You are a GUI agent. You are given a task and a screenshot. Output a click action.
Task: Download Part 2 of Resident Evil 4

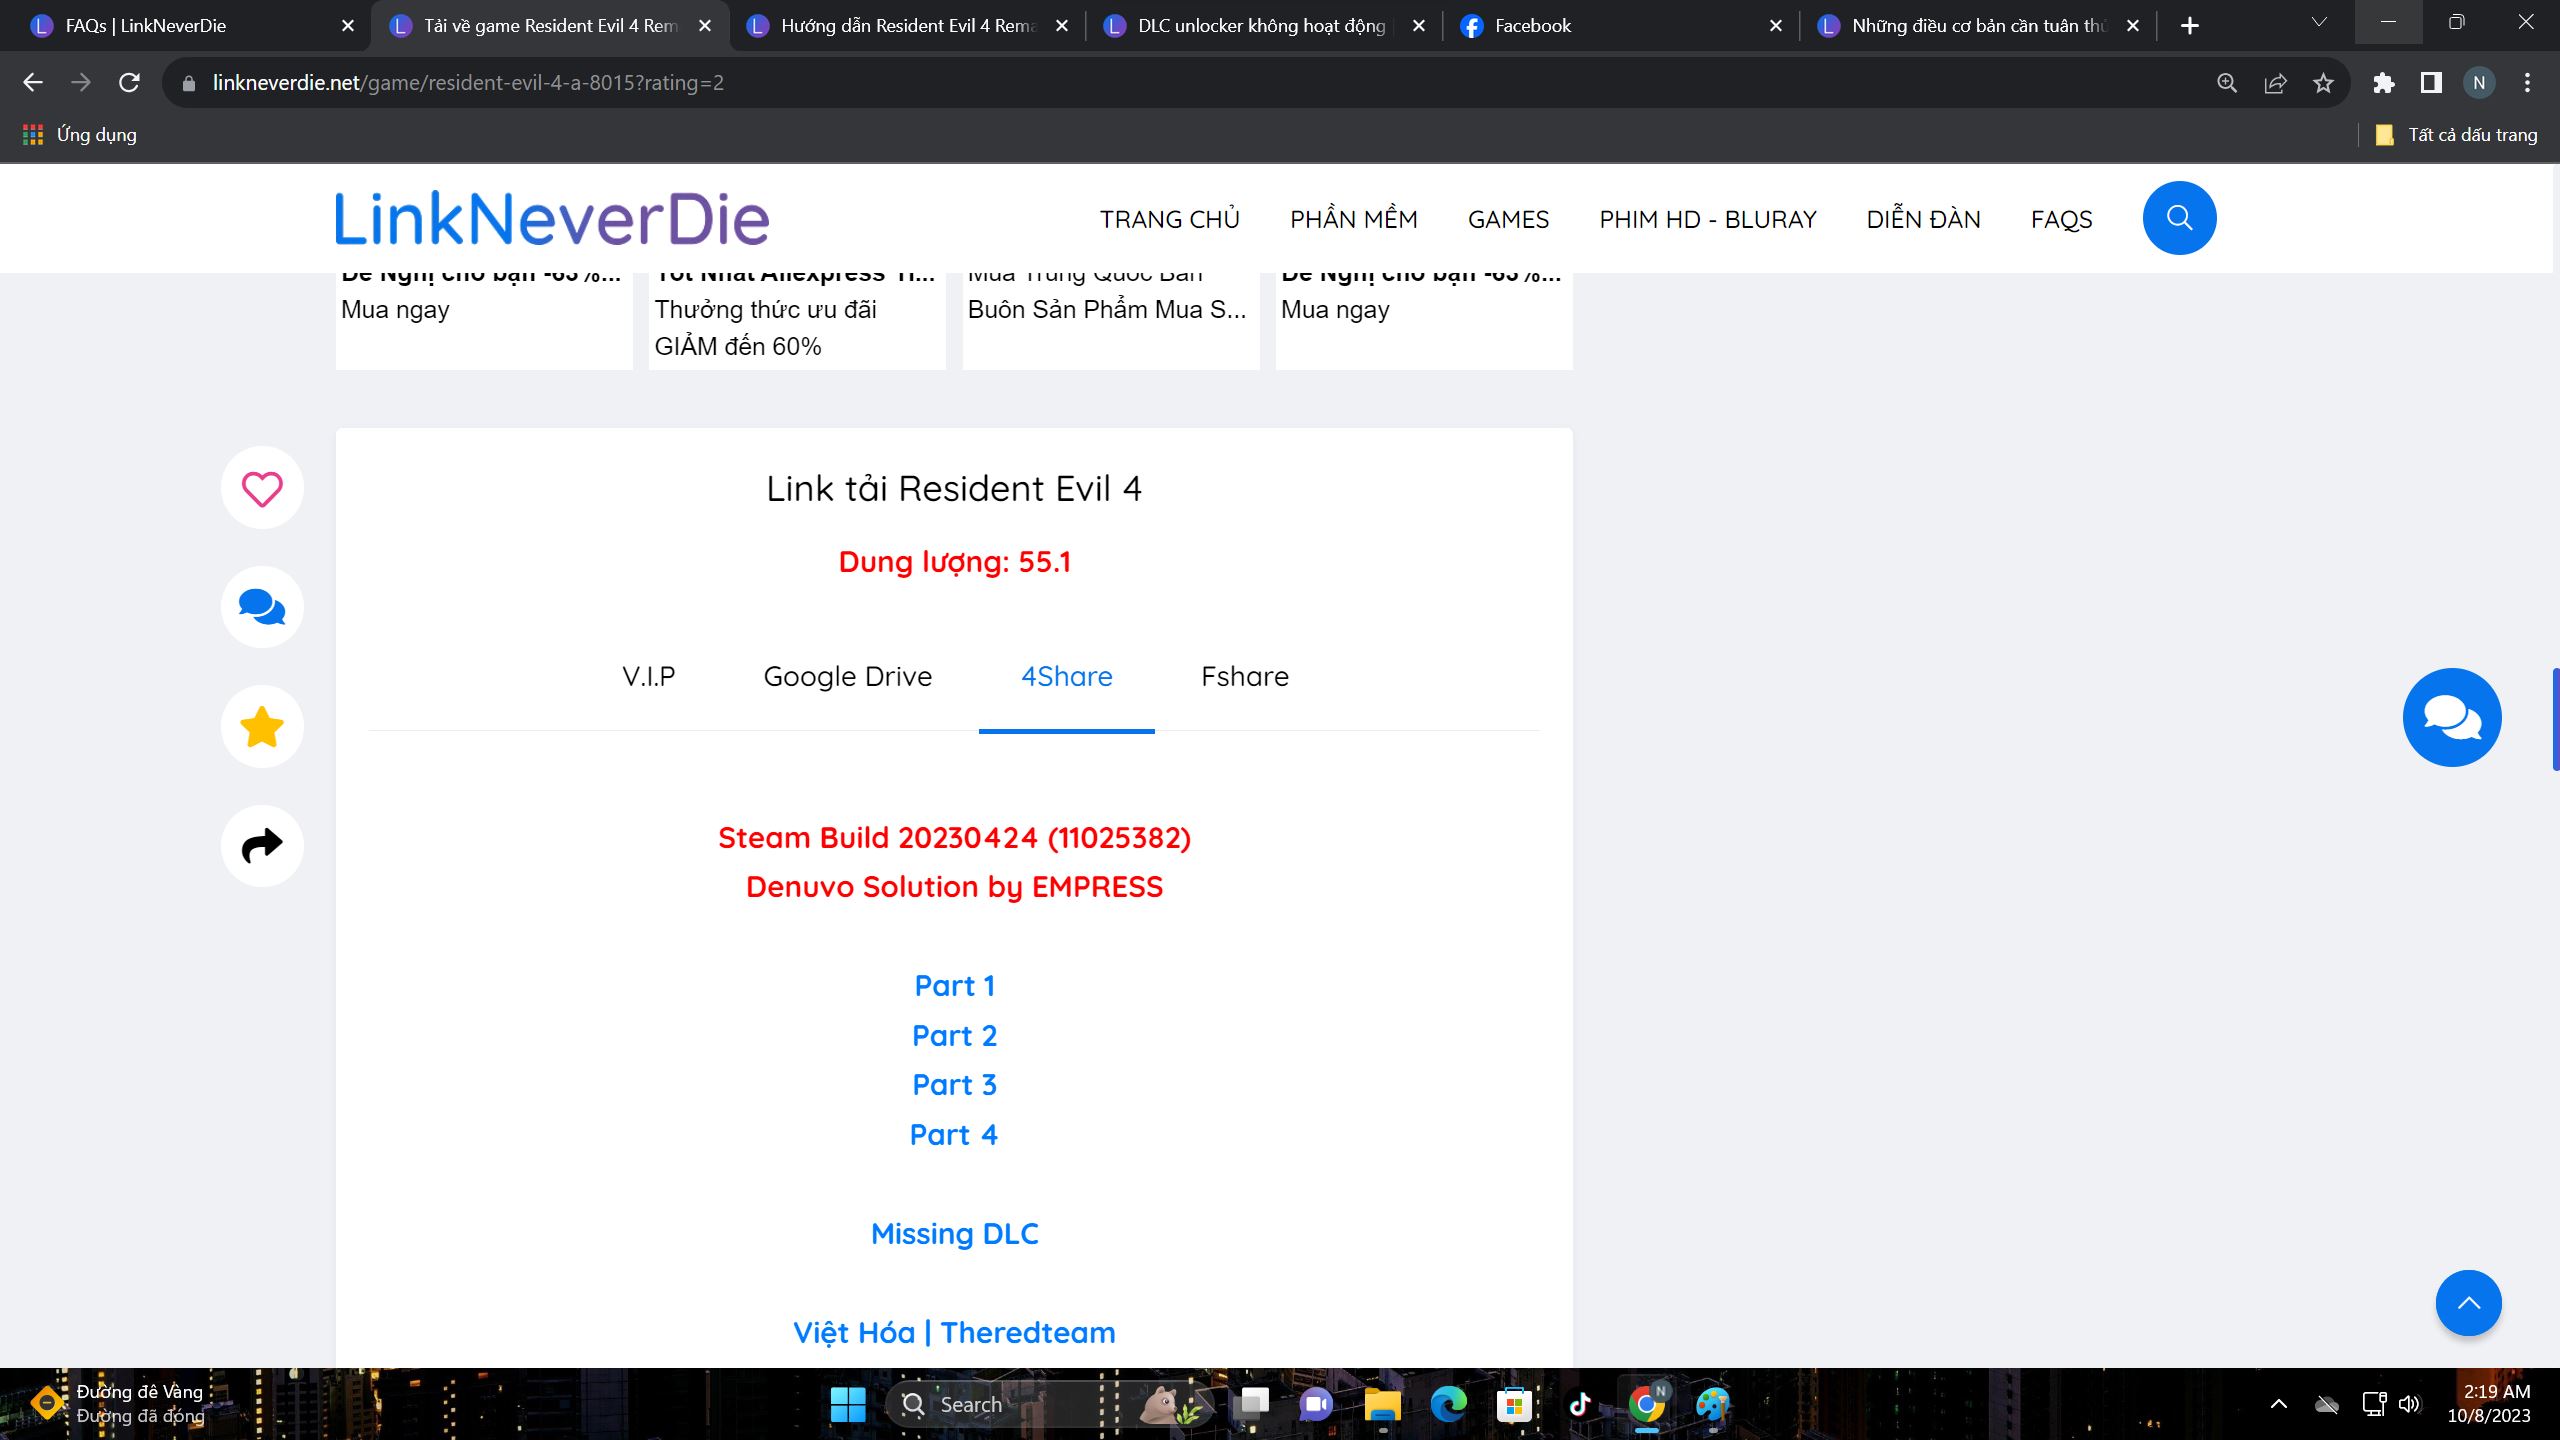coord(954,1035)
